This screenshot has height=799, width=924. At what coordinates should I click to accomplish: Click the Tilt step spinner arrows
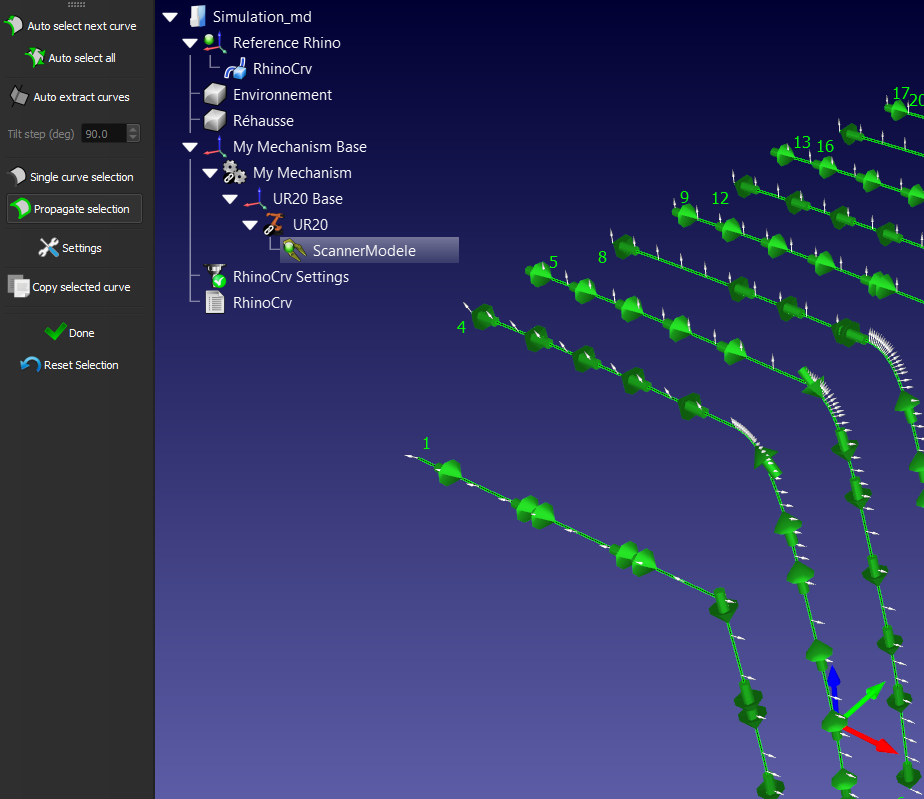pos(134,133)
